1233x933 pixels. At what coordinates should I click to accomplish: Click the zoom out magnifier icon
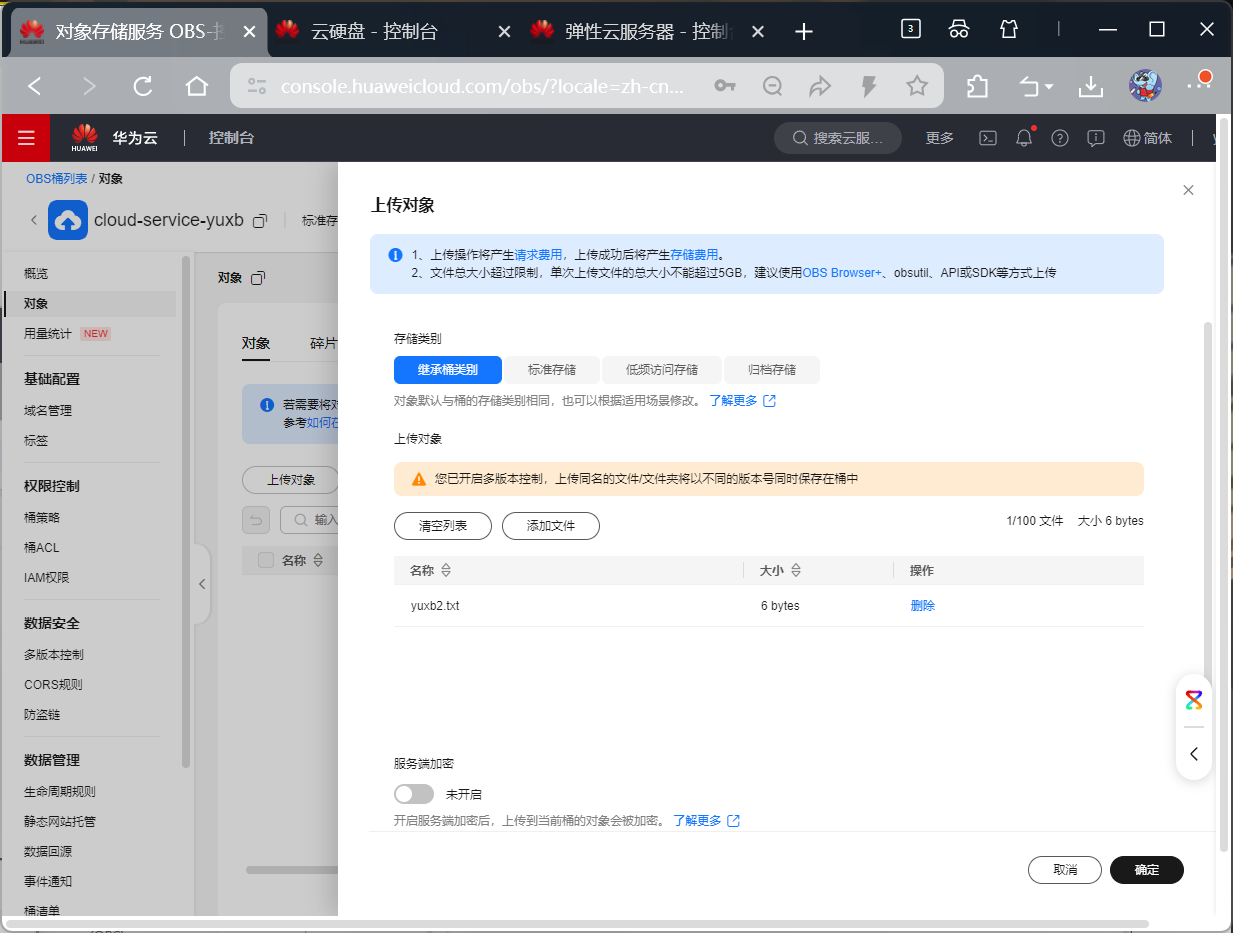point(772,86)
